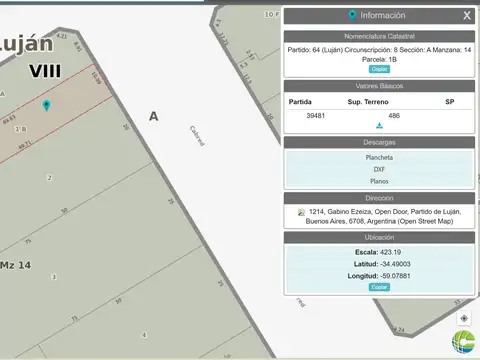
Task: Click the Cabred street label
Action: [197, 136]
